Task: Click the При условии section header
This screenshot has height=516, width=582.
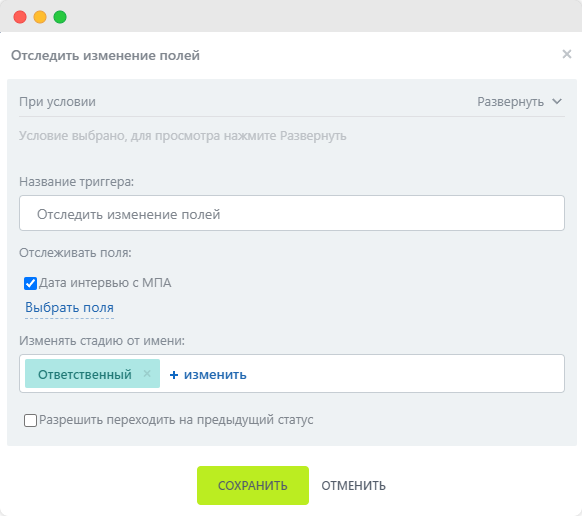Action: click(x=58, y=102)
